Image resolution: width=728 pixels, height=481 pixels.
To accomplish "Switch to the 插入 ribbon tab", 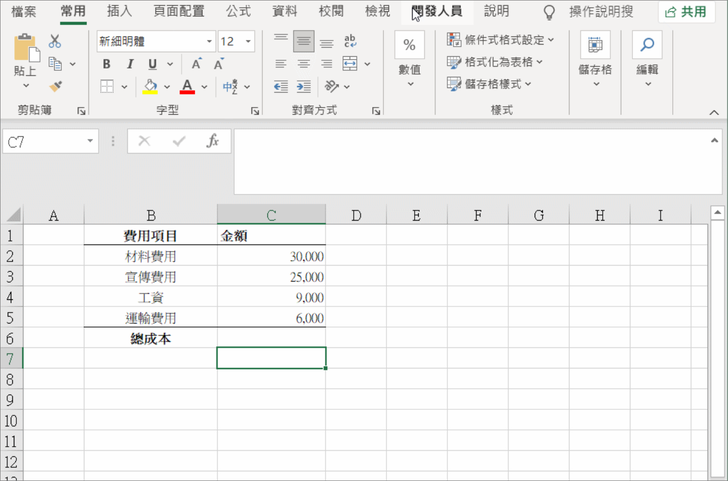I will [119, 11].
